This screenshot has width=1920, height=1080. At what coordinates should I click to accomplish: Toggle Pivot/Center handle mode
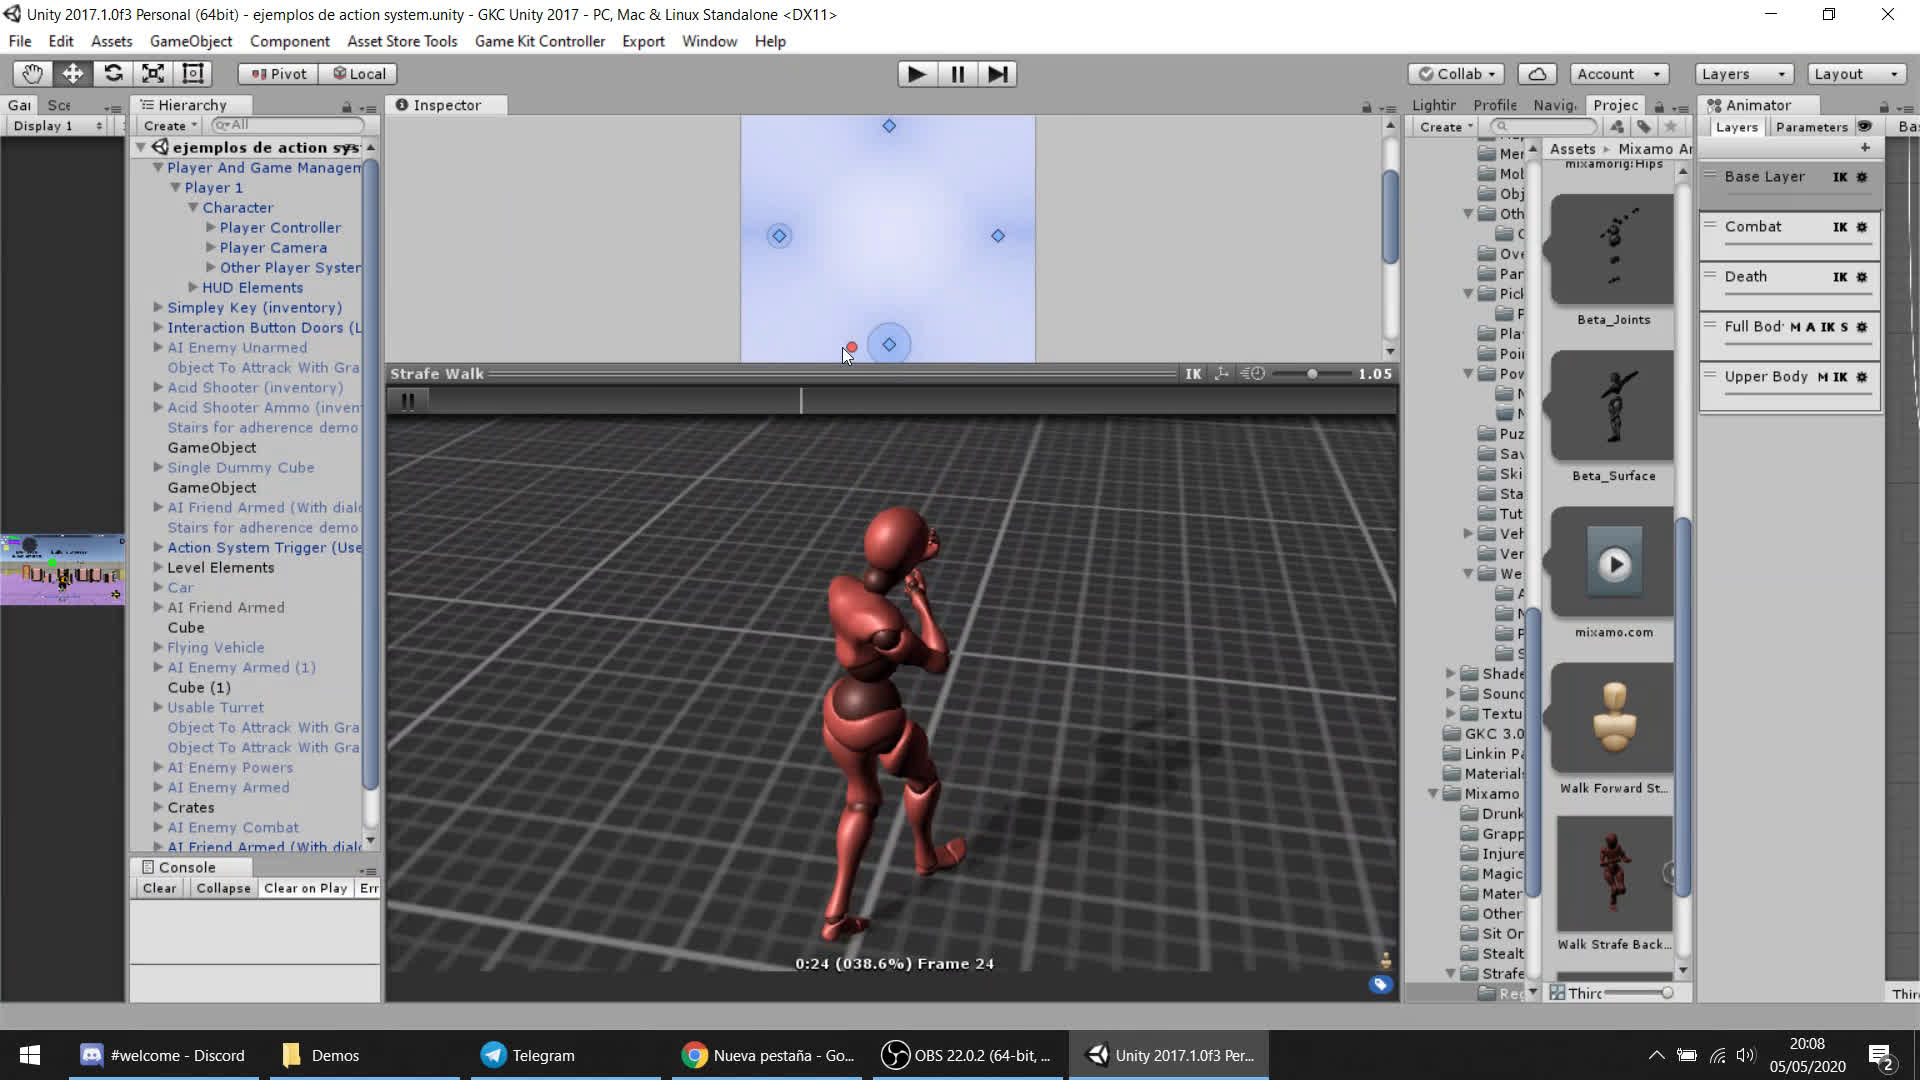click(x=279, y=74)
